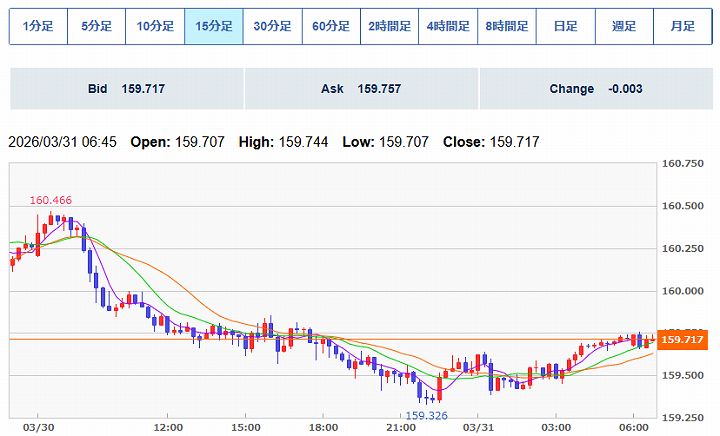Open the 8時間足 tab
Image resolution: width=720 pixels, height=436 pixels.
pos(507,27)
